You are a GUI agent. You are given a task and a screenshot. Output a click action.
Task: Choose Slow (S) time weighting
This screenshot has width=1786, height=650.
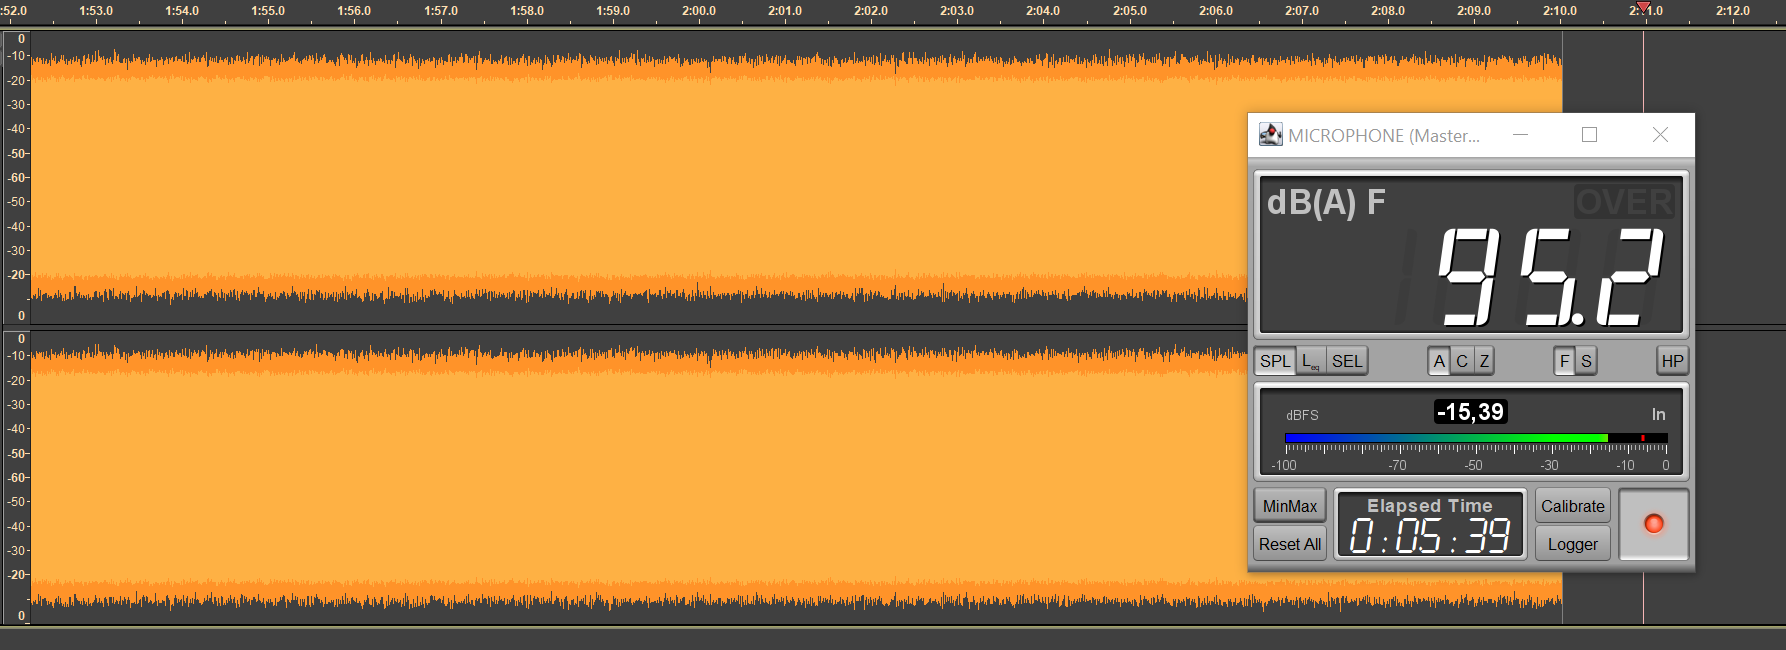[x=1586, y=361]
